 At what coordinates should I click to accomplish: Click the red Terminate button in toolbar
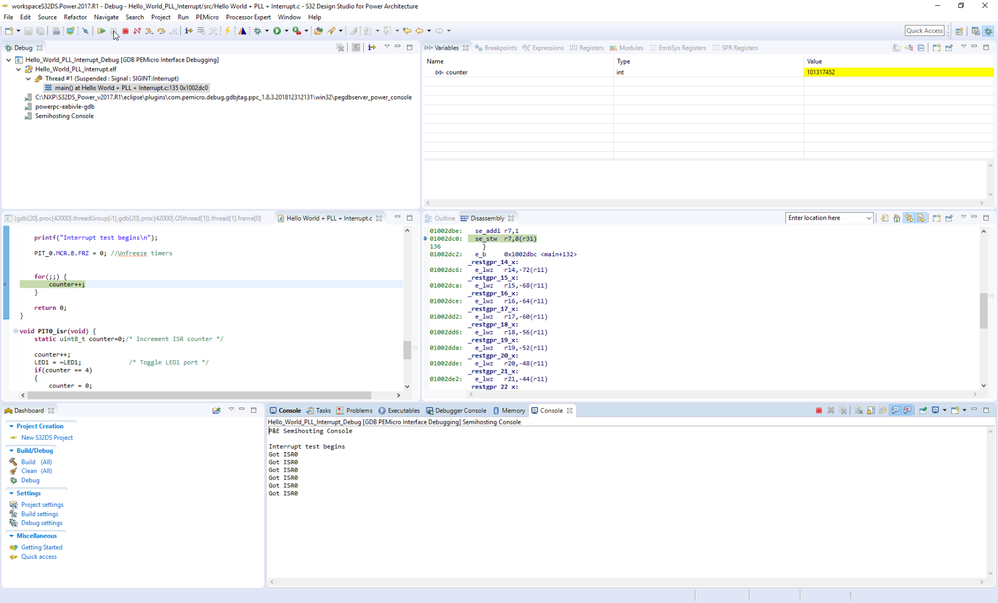pyautogui.click(x=125, y=31)
